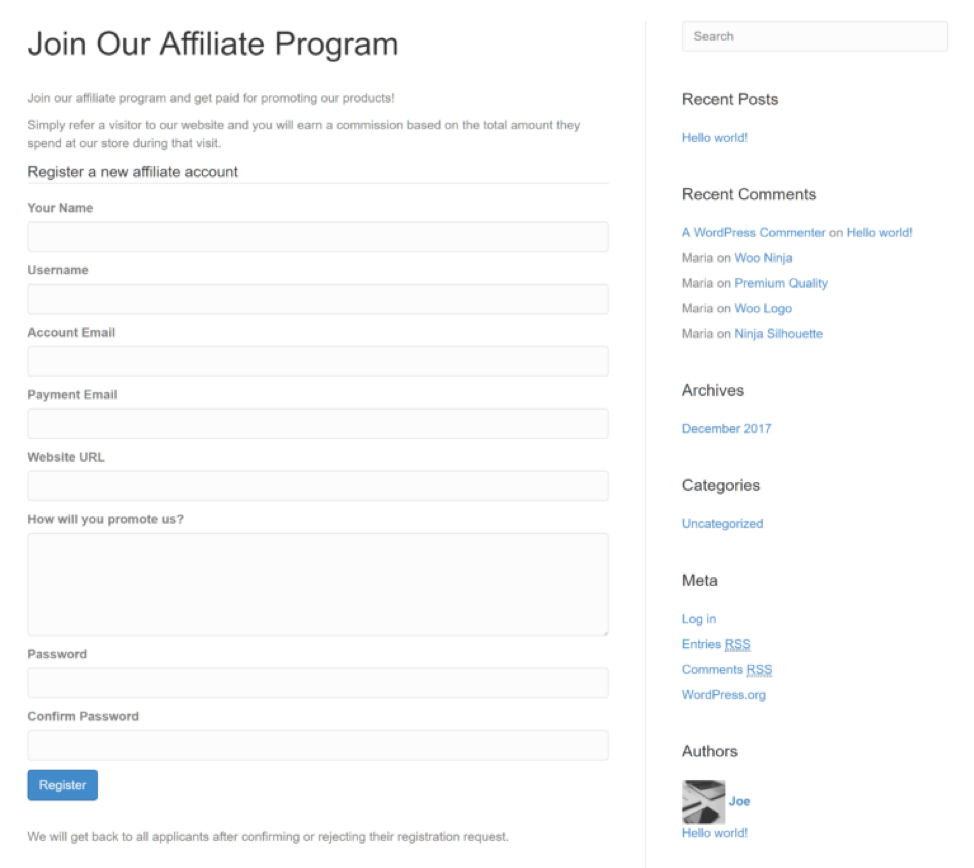Visit the Woo Ninja comment link
This screenshot has width=974, height=868.
click(763, 258)
